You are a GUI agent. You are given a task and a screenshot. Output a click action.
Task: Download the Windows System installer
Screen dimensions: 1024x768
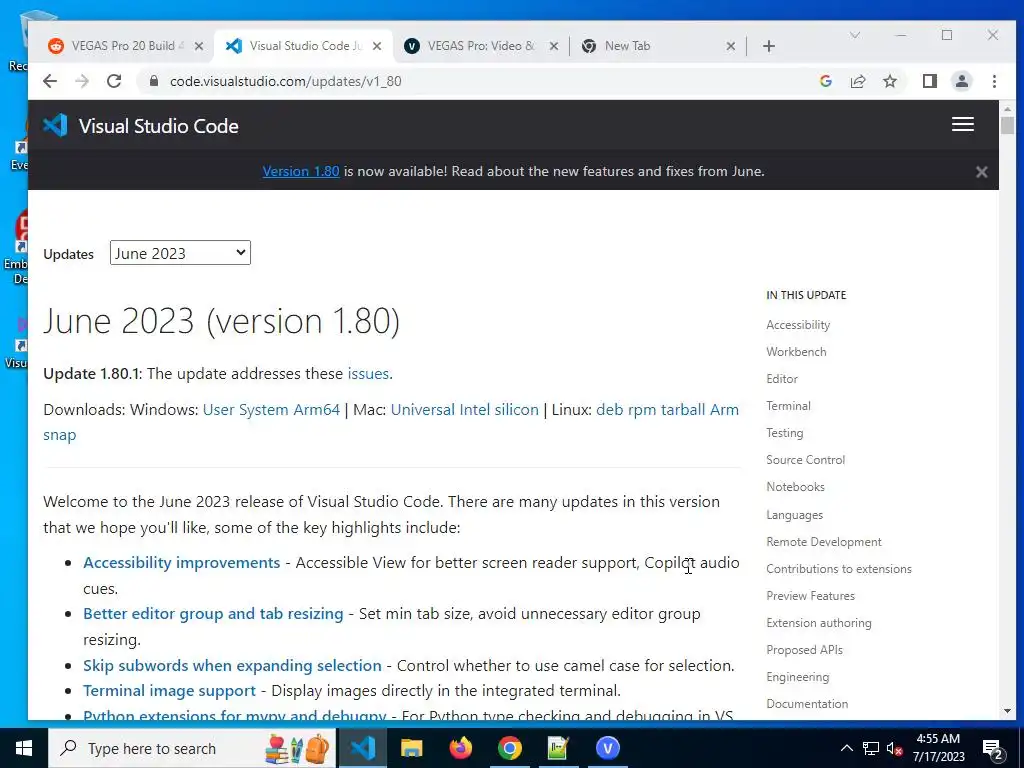tap(263, 409)
